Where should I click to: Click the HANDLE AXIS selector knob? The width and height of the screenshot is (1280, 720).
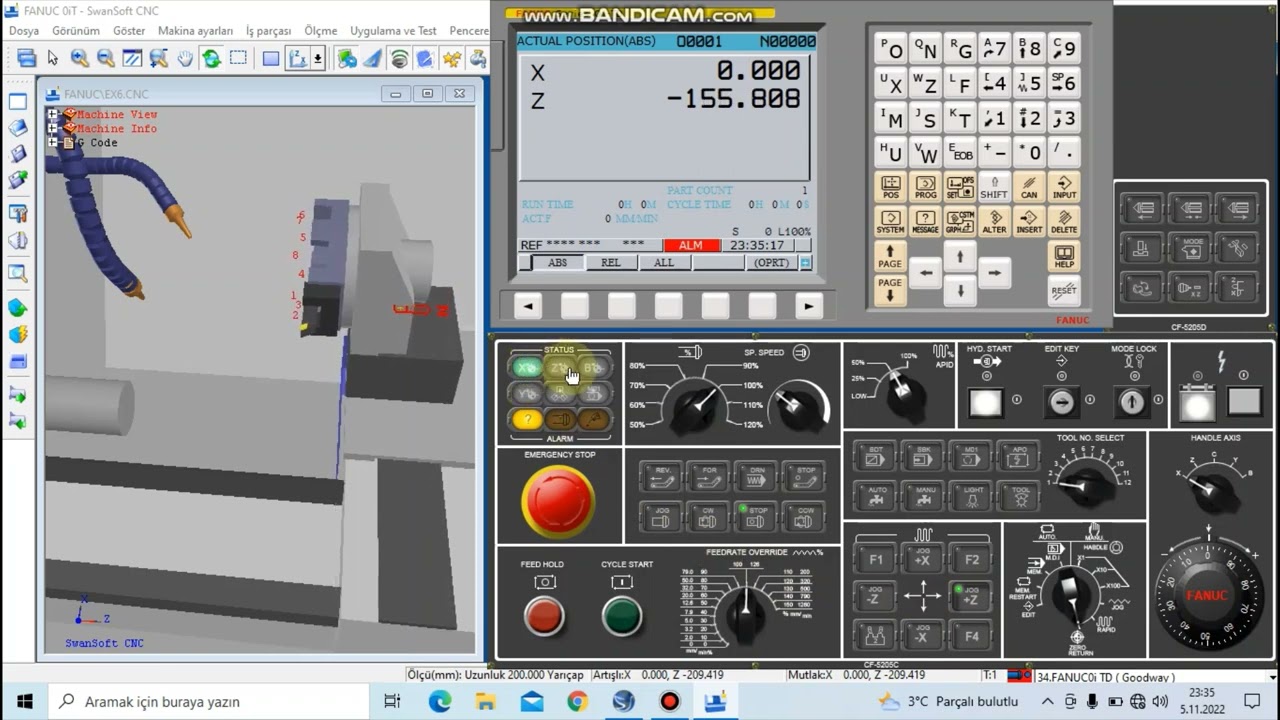[x=1212, y=489]
